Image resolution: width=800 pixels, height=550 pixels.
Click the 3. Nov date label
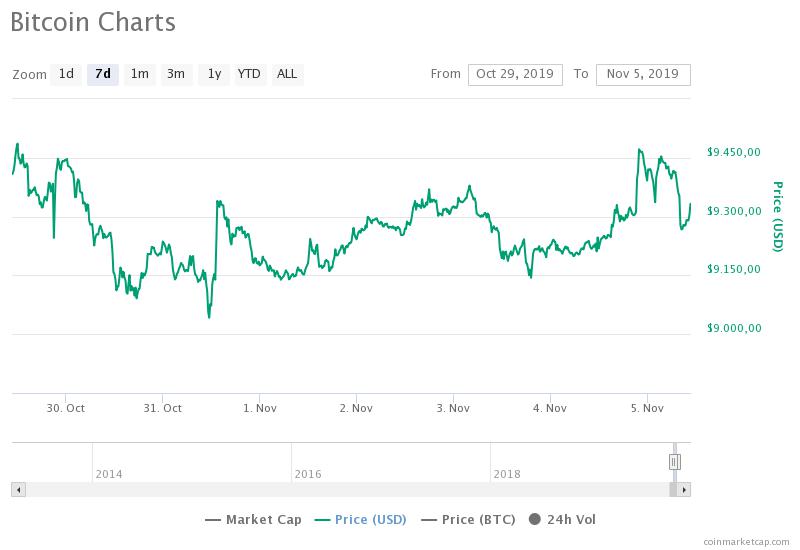coord(453,409)
